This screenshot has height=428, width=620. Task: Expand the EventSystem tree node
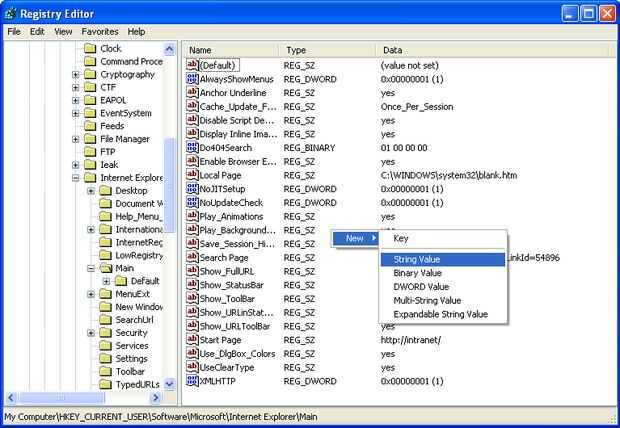click(76, 114)
